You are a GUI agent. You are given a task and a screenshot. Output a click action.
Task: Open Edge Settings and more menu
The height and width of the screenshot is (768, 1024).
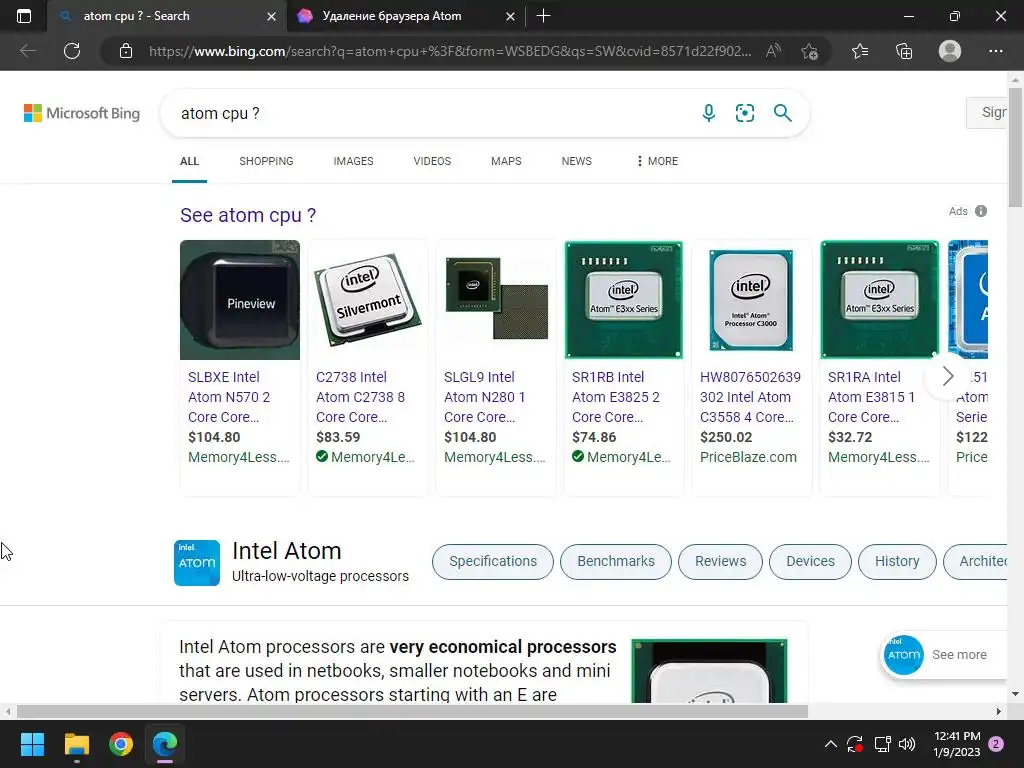[995, 51]
